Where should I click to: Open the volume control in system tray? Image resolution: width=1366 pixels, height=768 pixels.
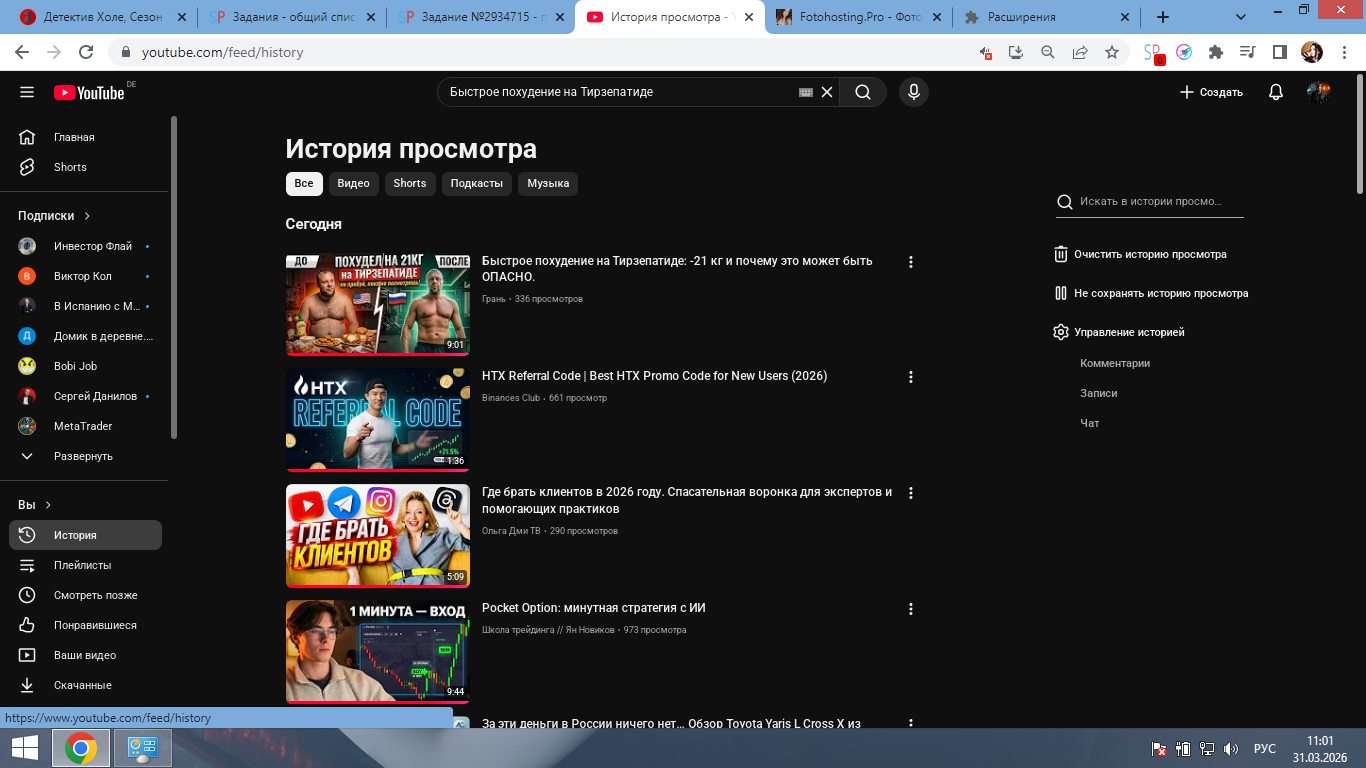click(x=1231, y=748)
